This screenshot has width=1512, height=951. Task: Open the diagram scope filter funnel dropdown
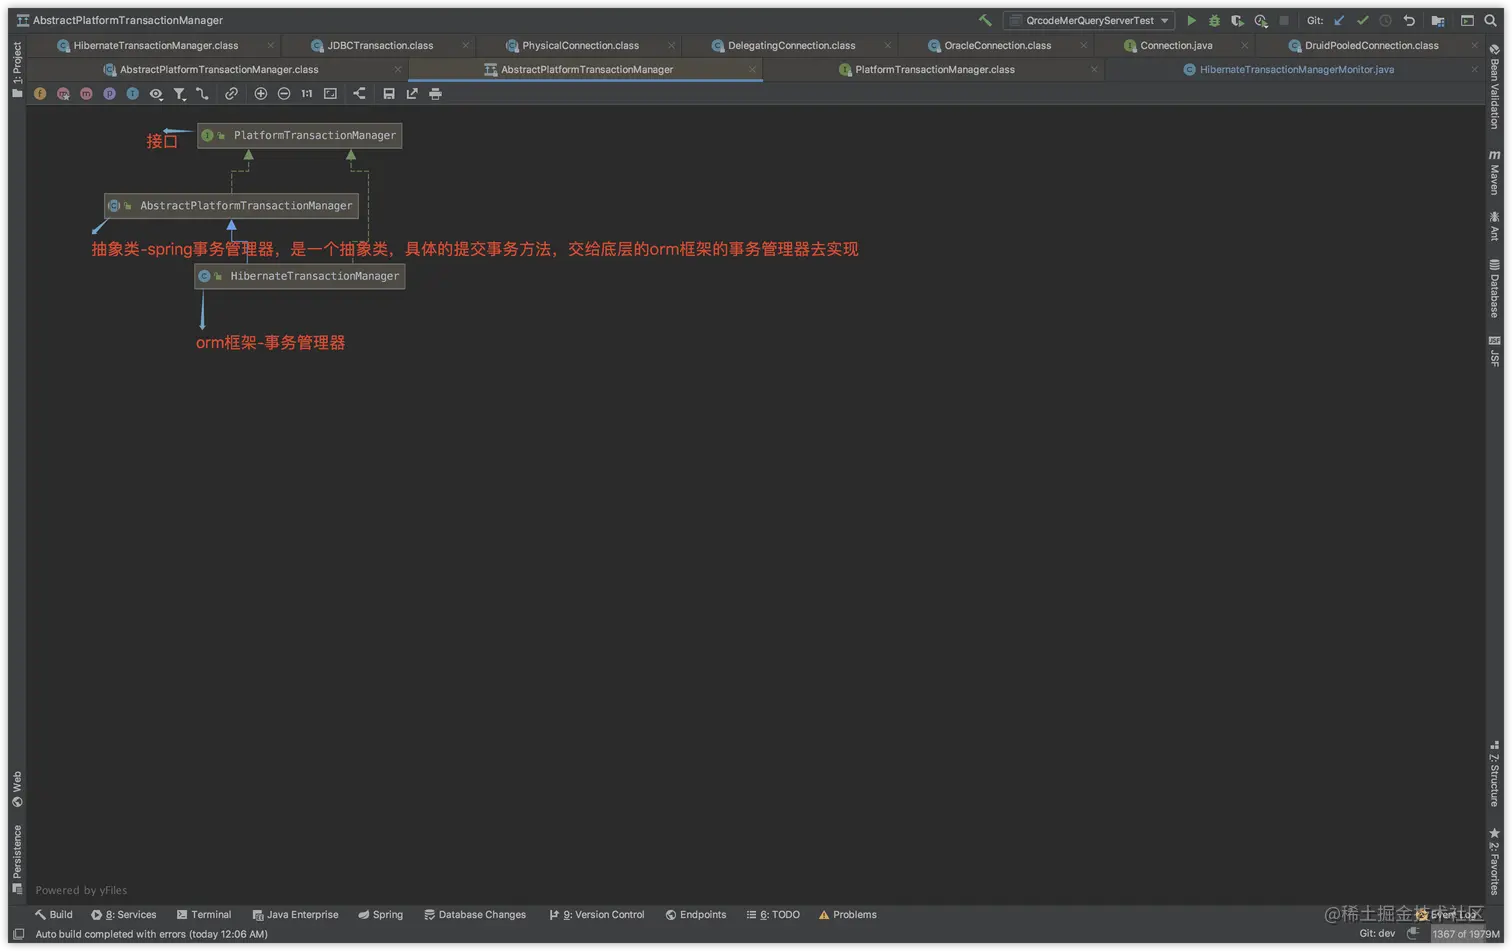(179, 94)
